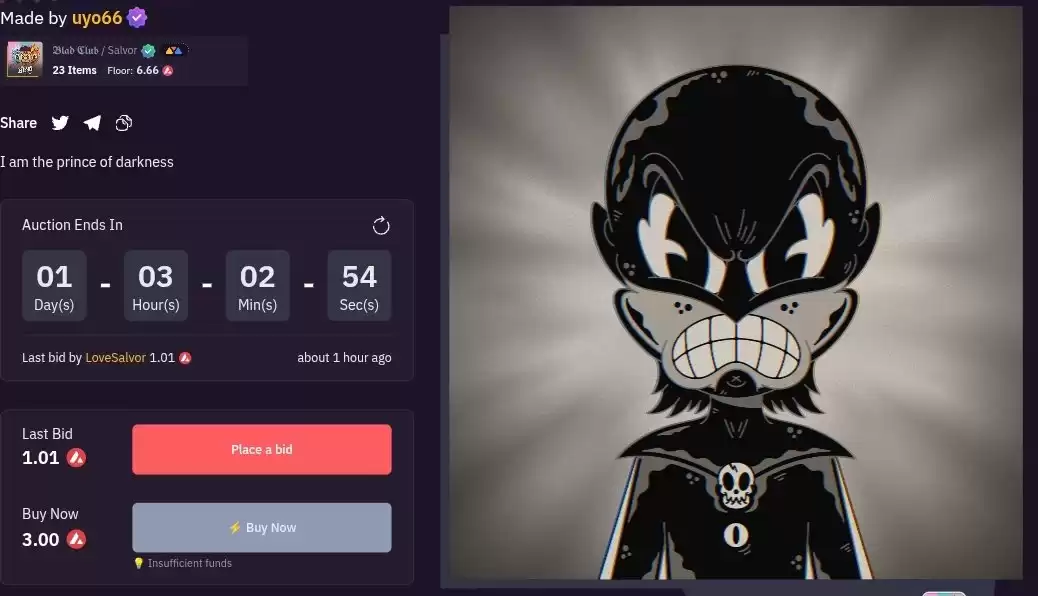
Task: Click the Place a bid button
Action: click(x=261, y=450)
